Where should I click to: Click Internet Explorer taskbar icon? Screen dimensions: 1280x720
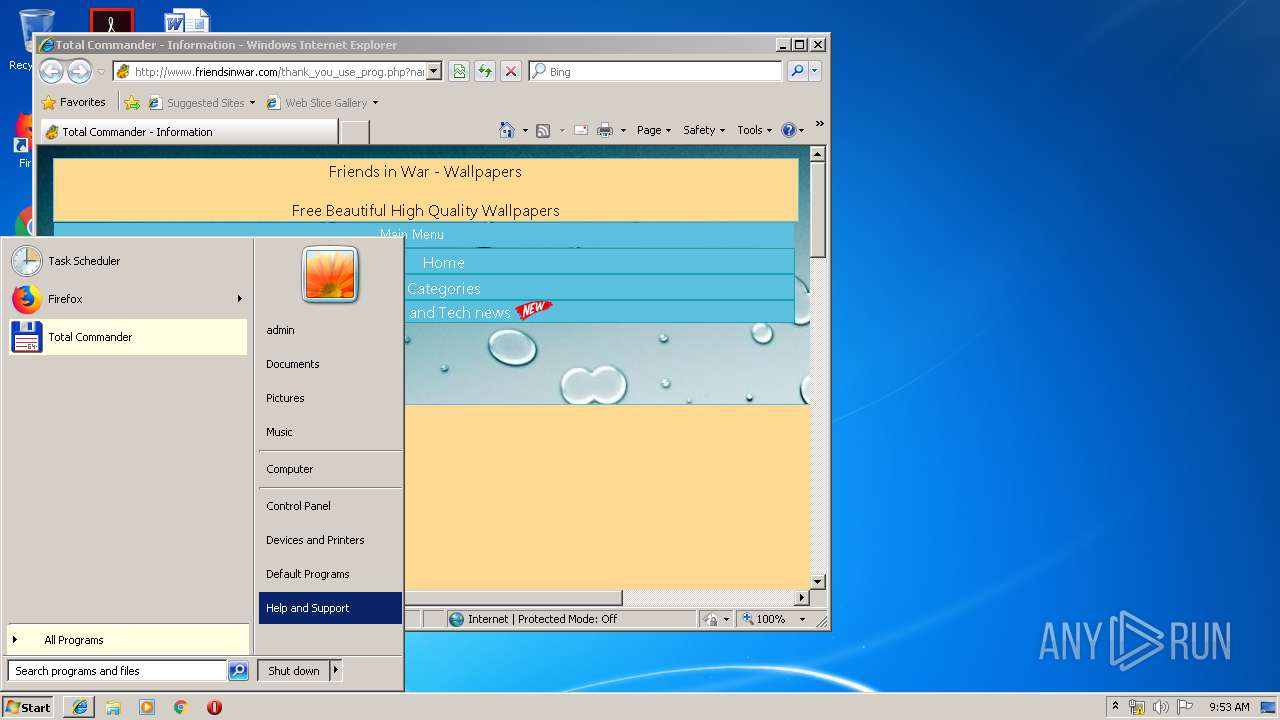point(79,707)
